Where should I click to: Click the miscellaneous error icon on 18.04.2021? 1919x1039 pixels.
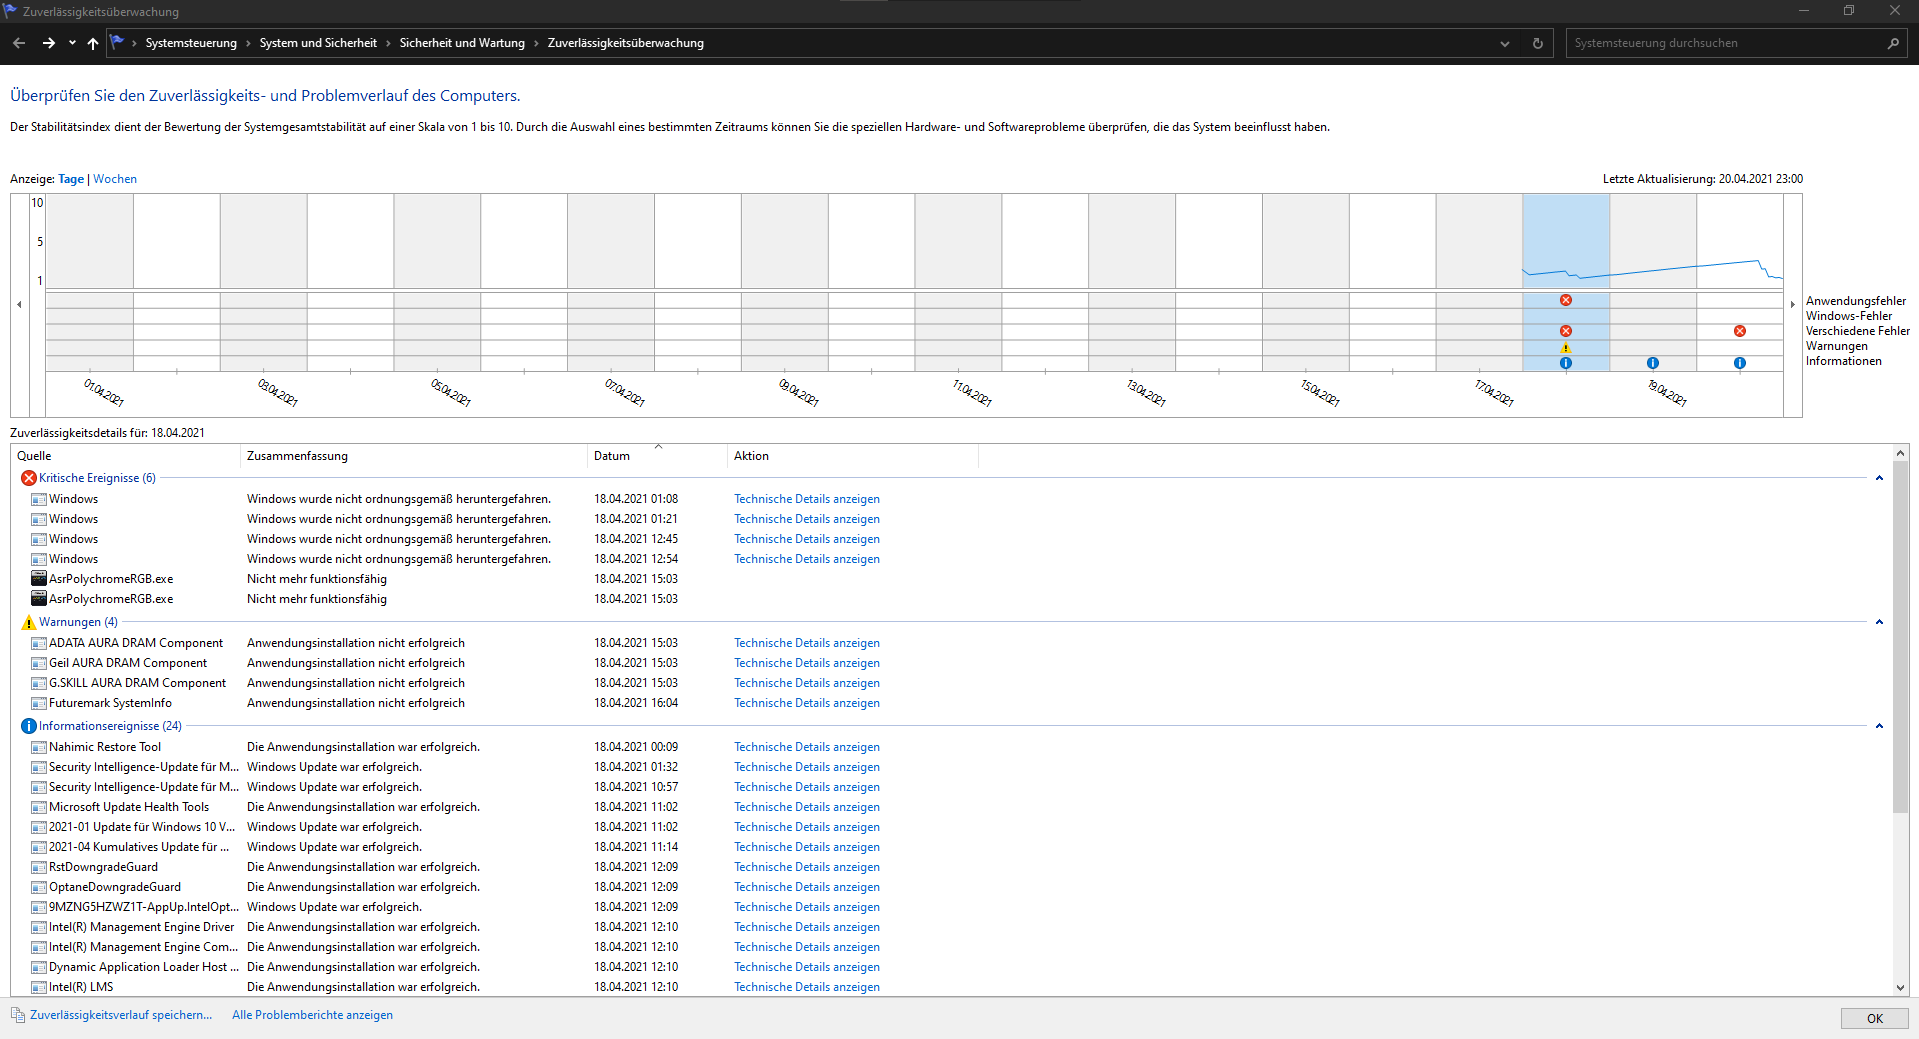point(1566,331)
